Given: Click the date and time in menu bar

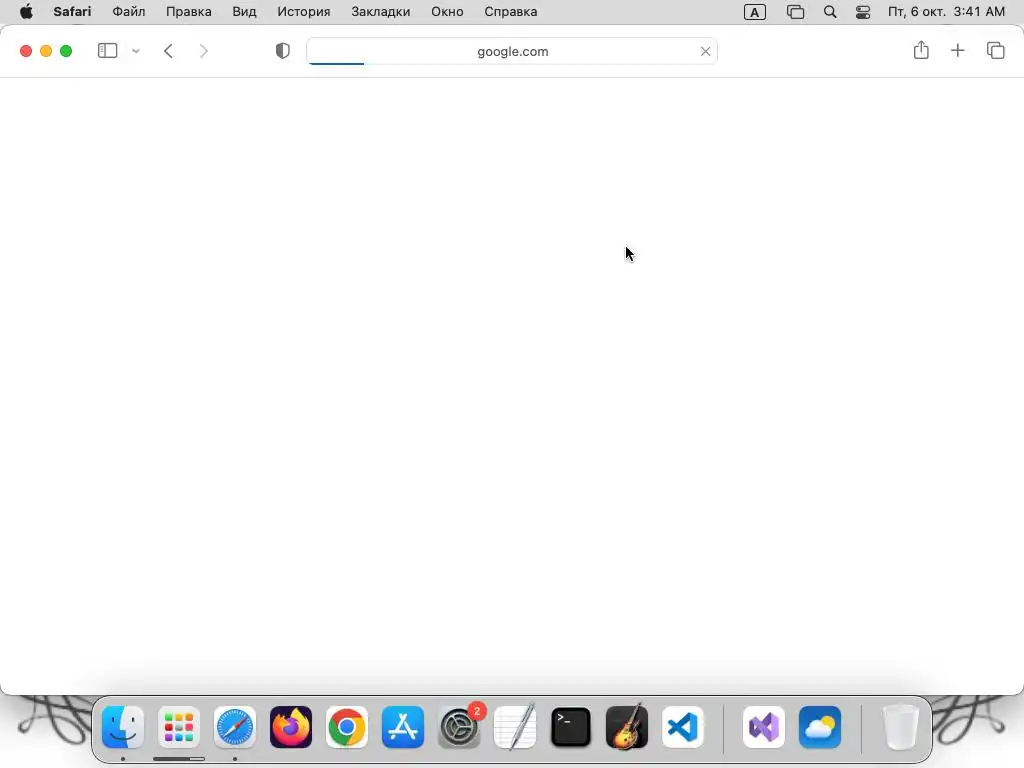Looking at the screenshot, I should pyautogui.click(x=946, y=12).
